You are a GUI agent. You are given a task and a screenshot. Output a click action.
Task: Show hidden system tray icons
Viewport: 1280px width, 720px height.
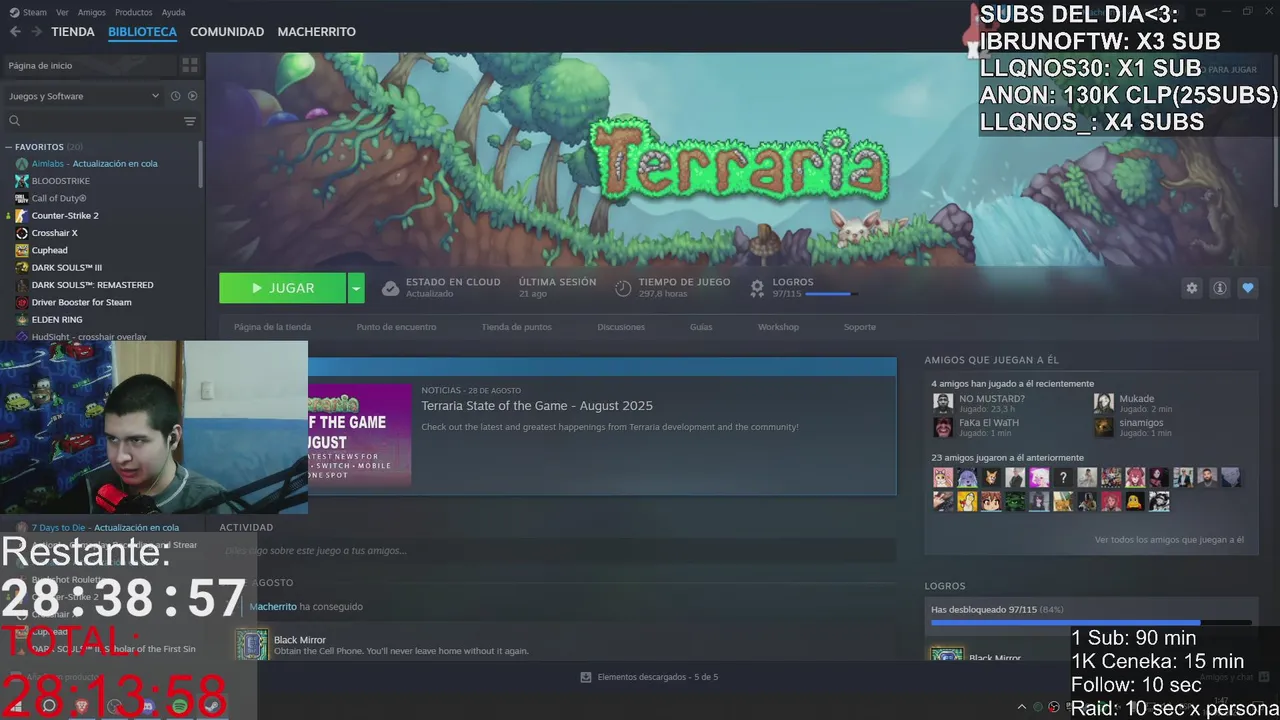click(x=1021, y=707)
